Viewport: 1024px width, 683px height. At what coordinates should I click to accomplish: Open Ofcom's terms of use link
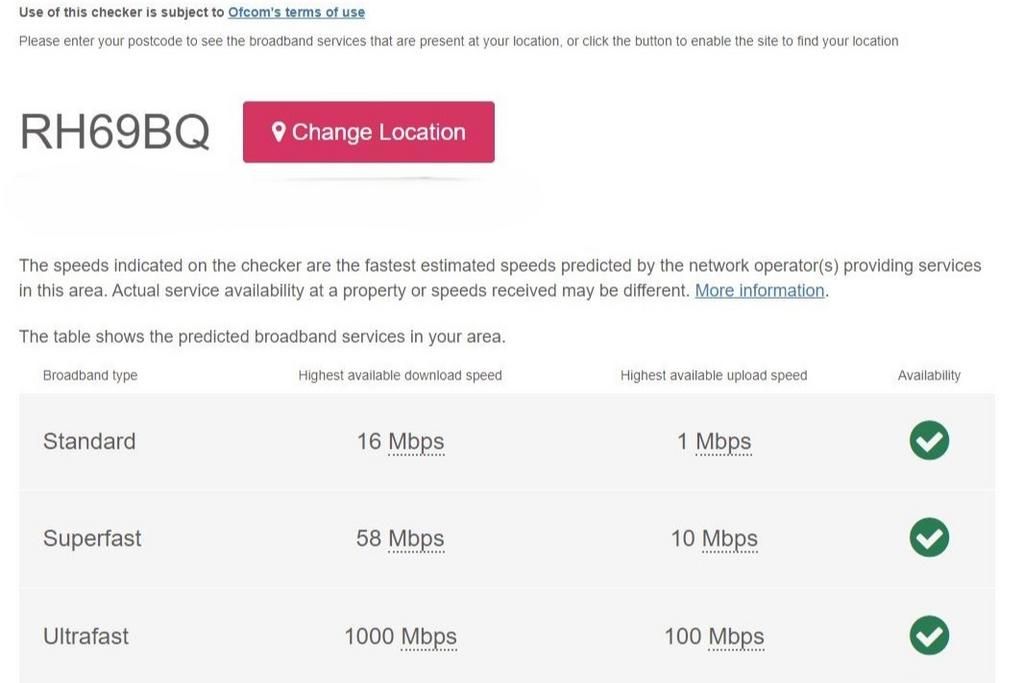(x=296, y=13)
